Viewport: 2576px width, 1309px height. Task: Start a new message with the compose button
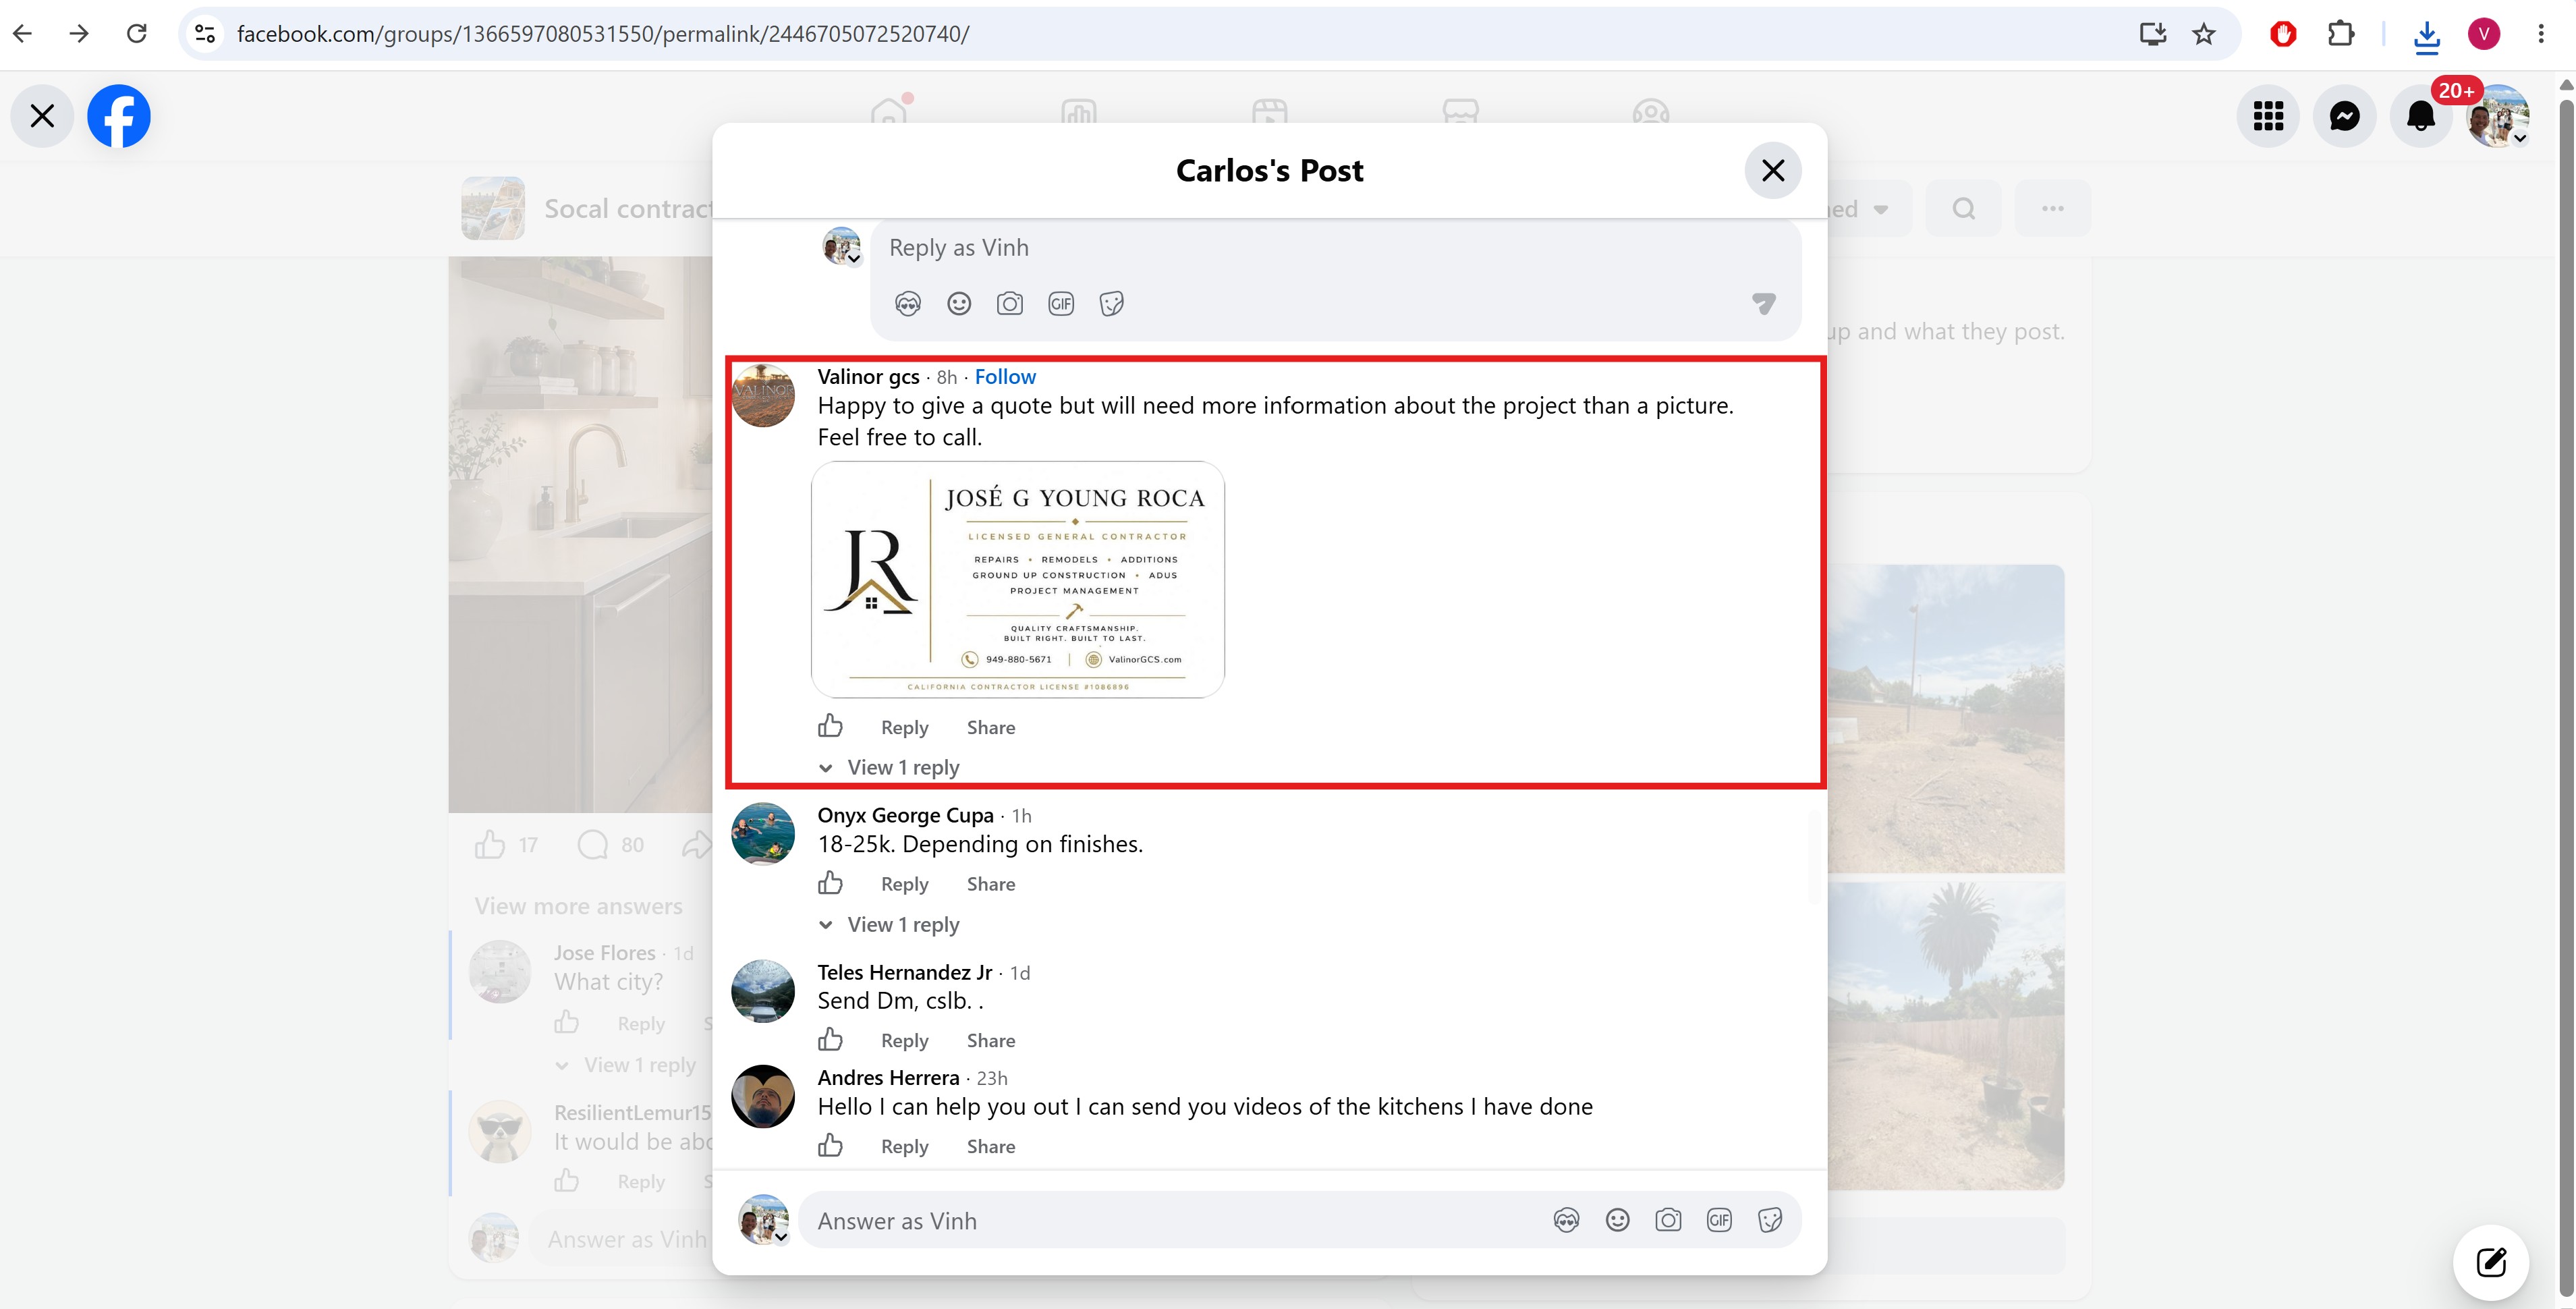[x=2491, y=1263]
